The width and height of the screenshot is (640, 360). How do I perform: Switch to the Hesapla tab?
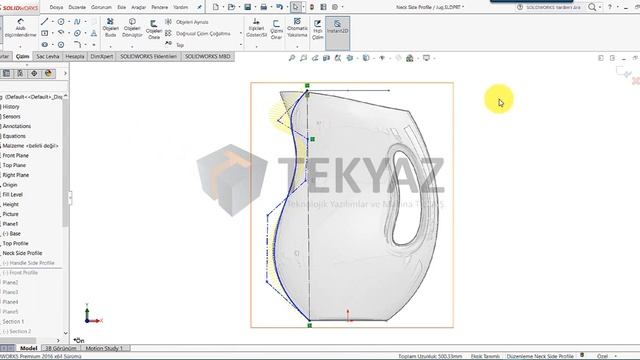pyautogui.click(x=75, y=56)
